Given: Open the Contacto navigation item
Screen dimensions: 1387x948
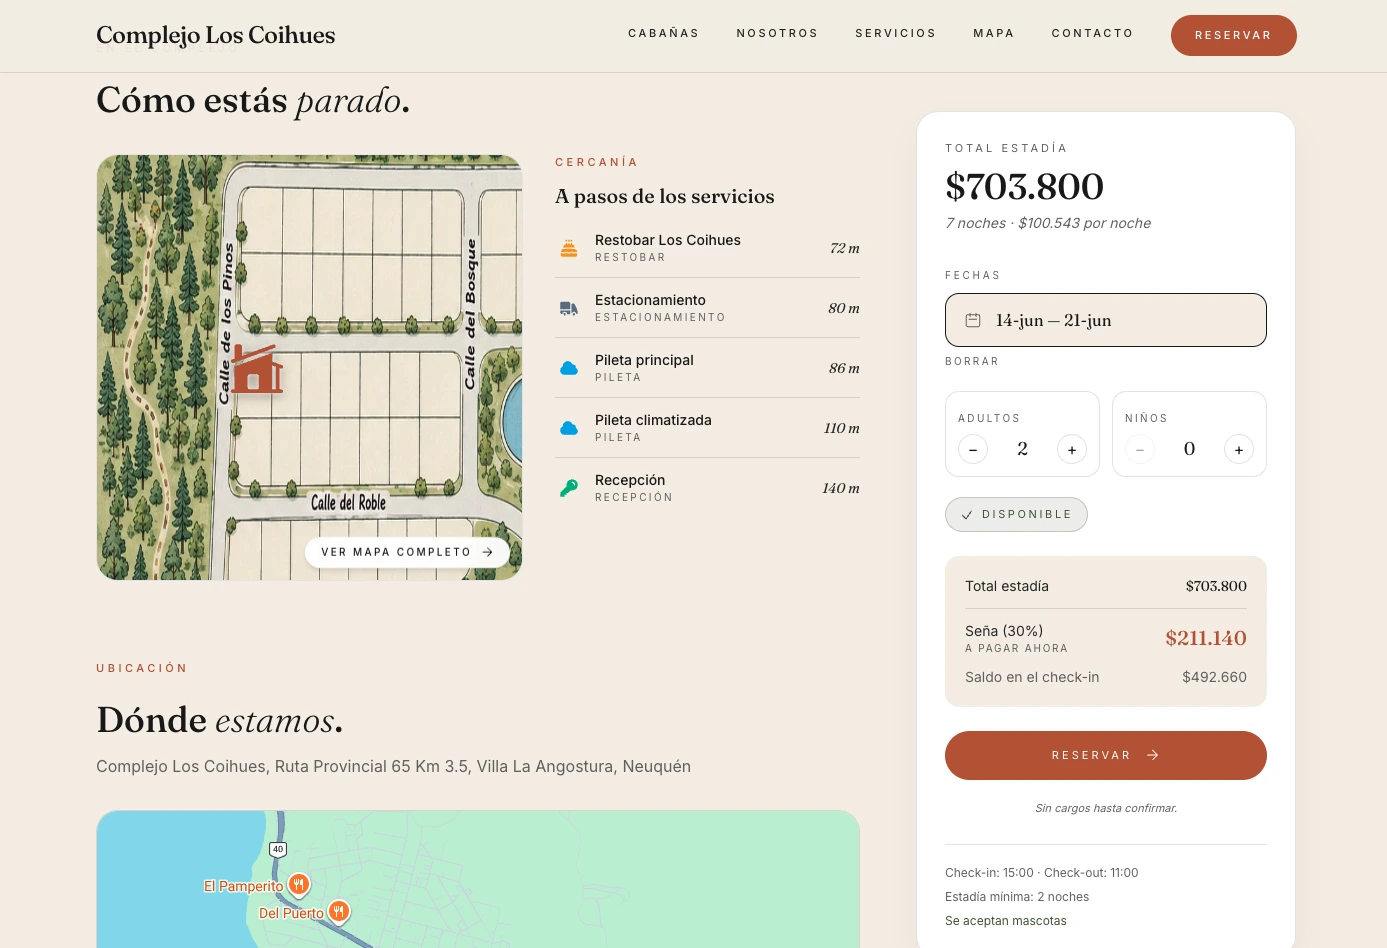Looking at the screenshot, I should 1093,33.
